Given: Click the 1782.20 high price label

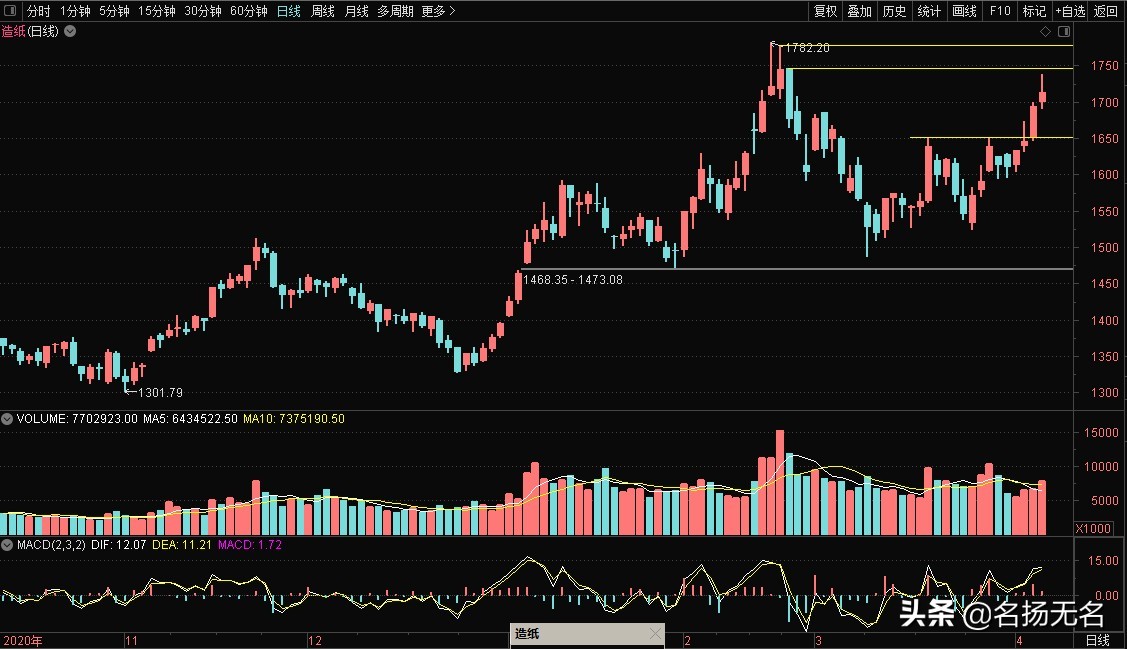Looking at the screenshot, I should [807, 47].
